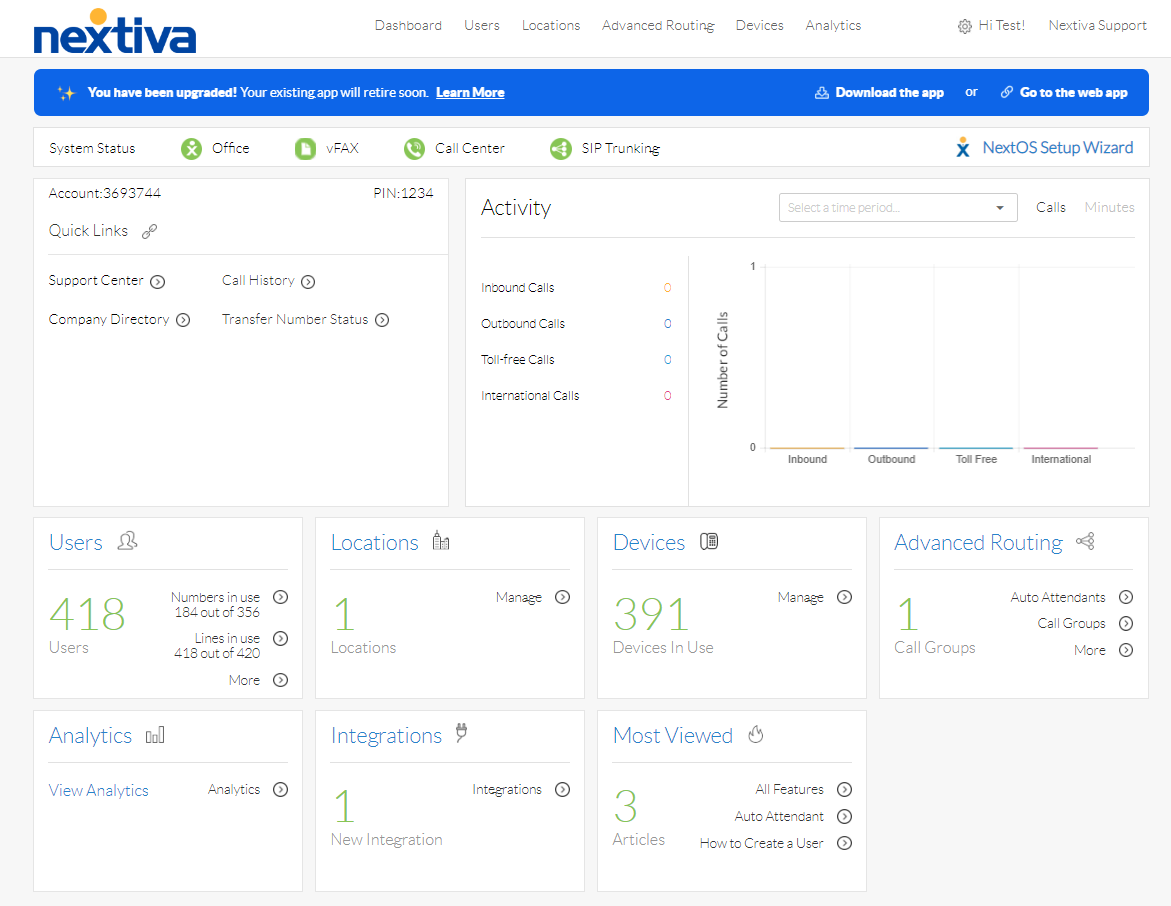Click Download the app in the banner
The image size is (1171, 906).
889,93
